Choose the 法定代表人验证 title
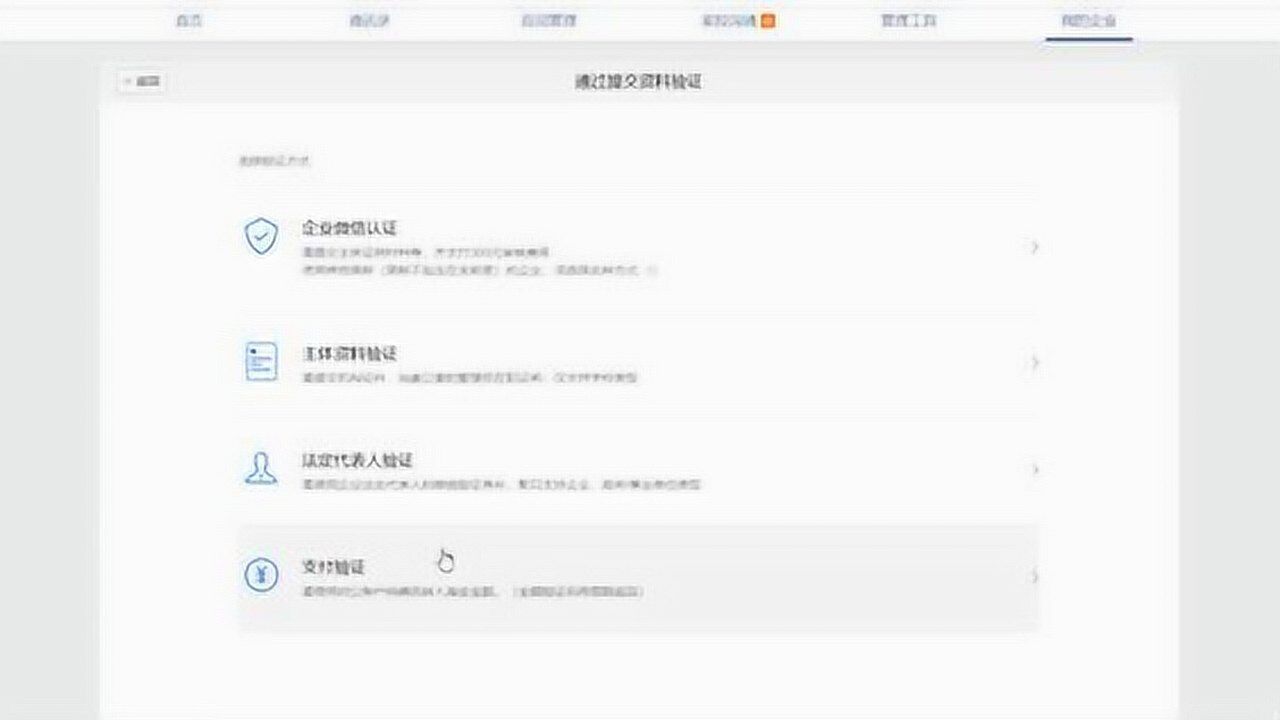 (x=357, y=461)
